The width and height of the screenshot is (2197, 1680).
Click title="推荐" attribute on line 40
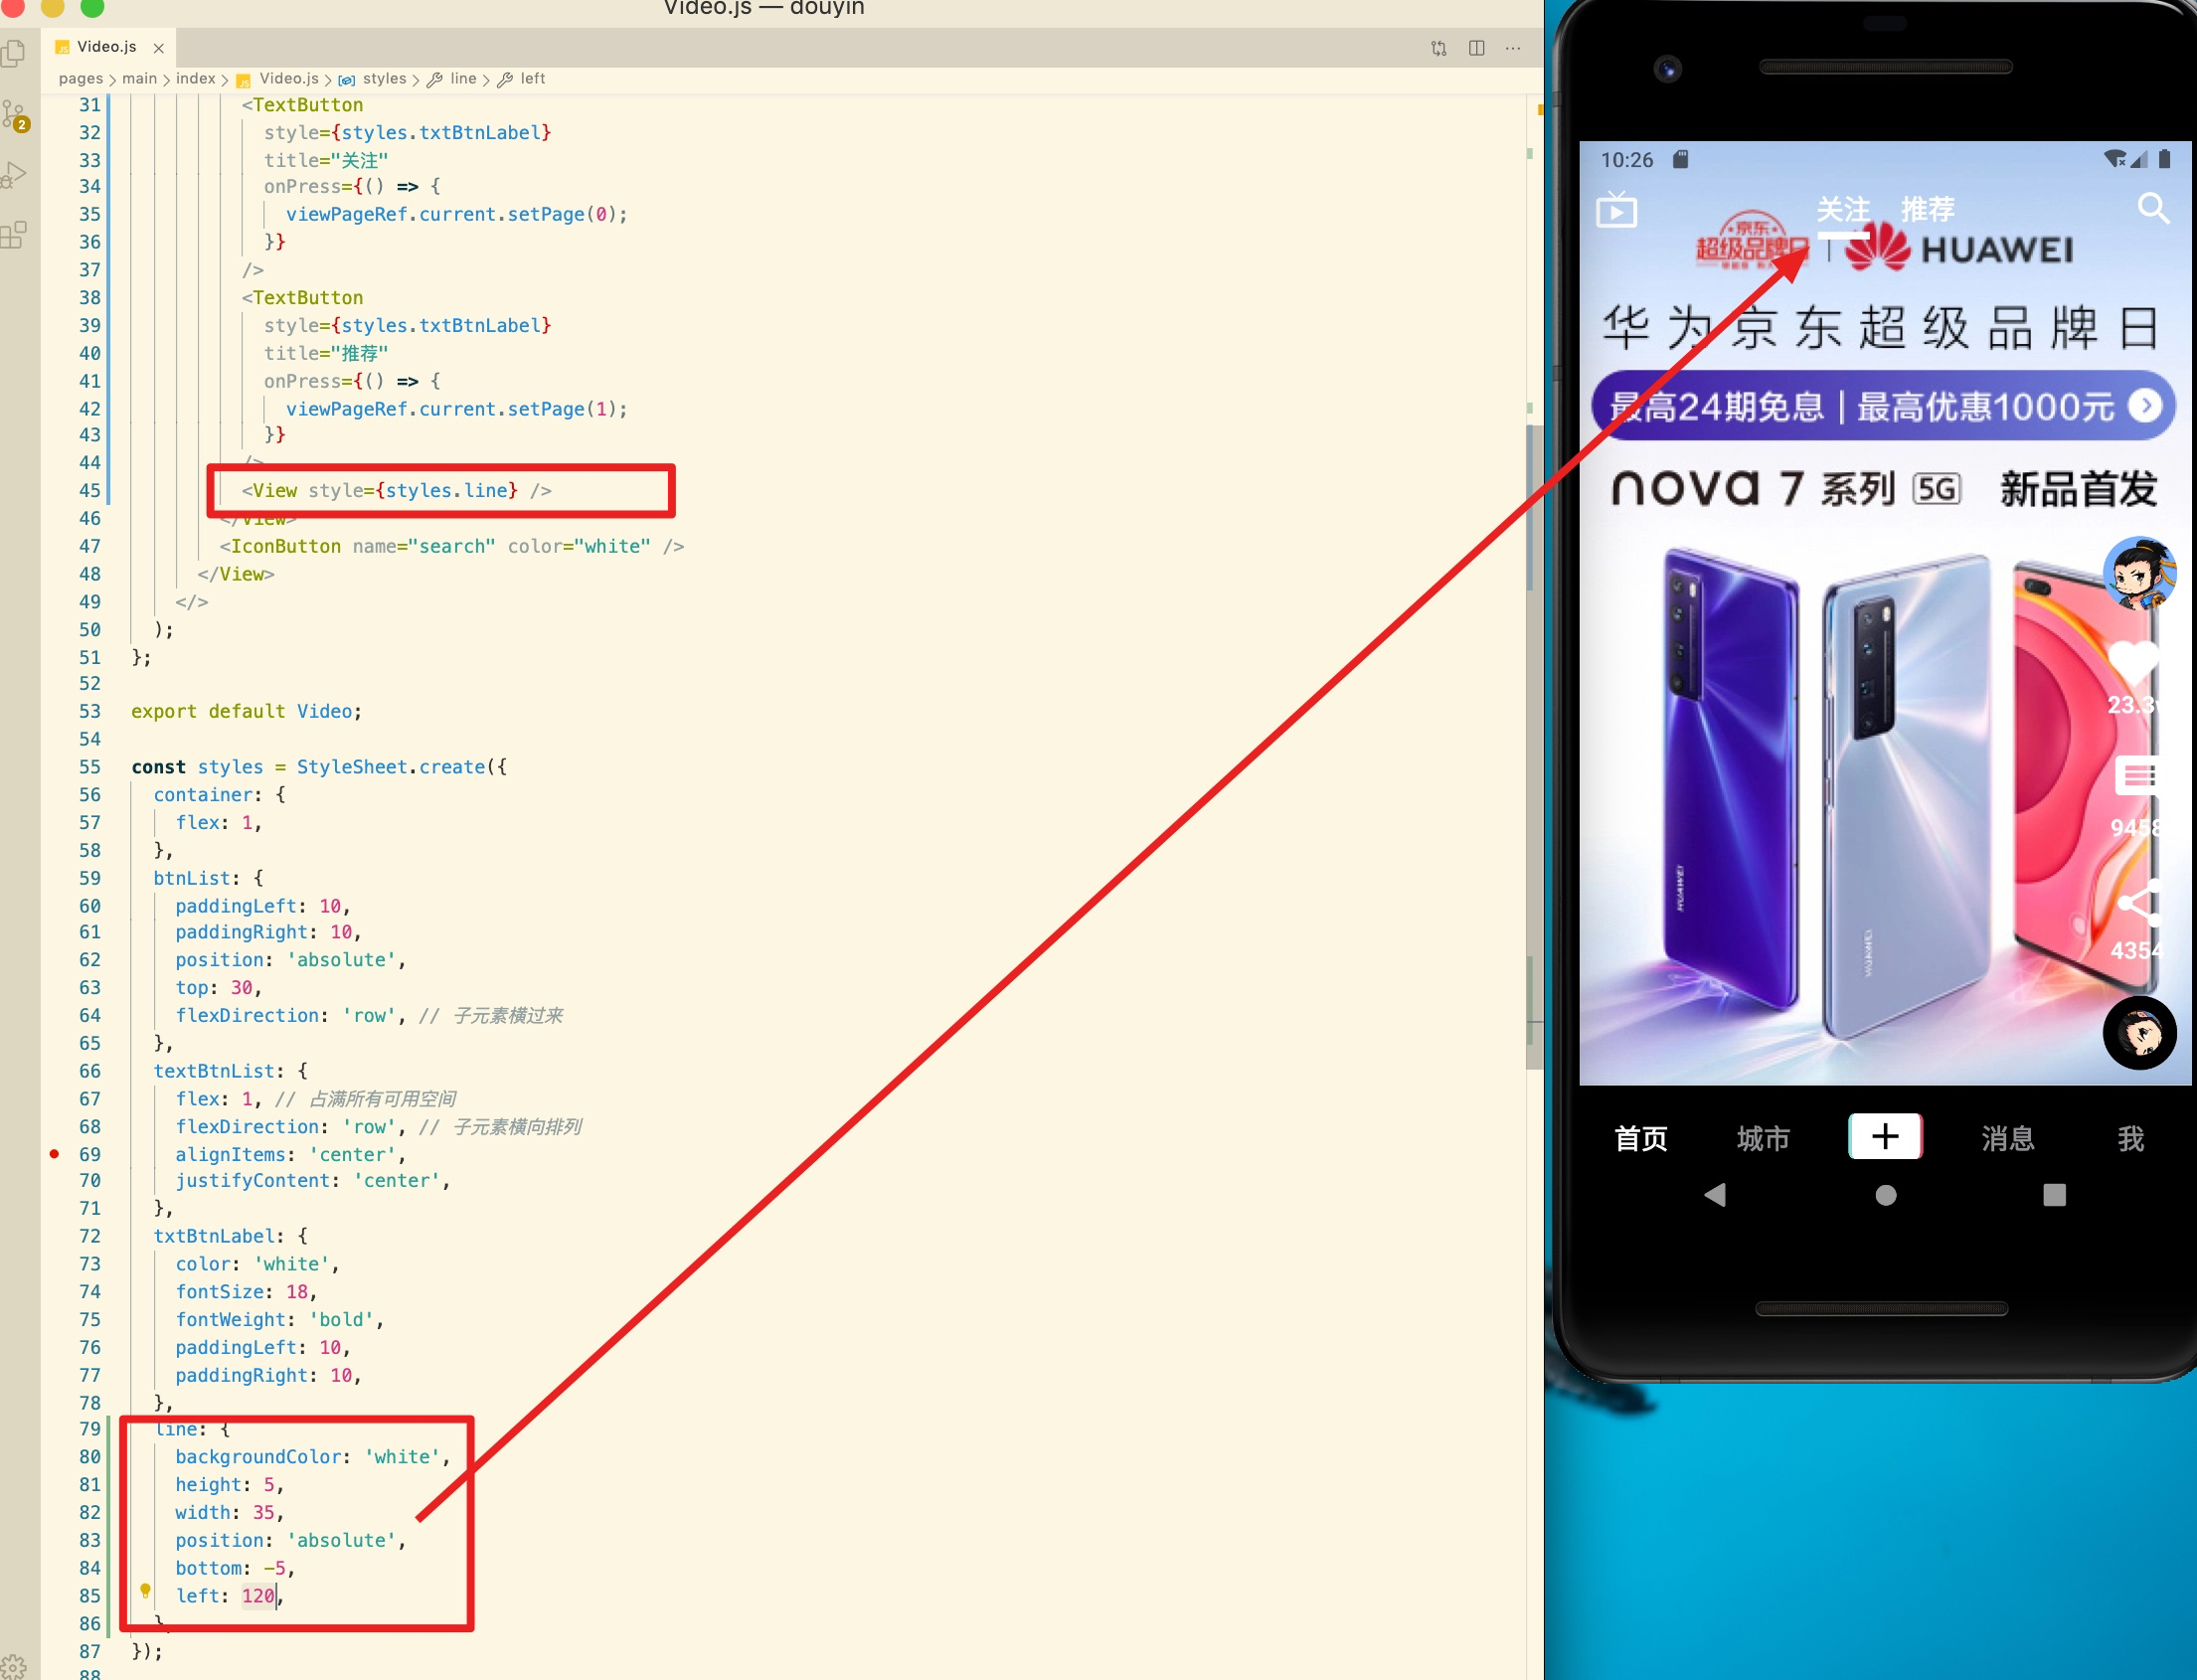(x=326, y=353)
